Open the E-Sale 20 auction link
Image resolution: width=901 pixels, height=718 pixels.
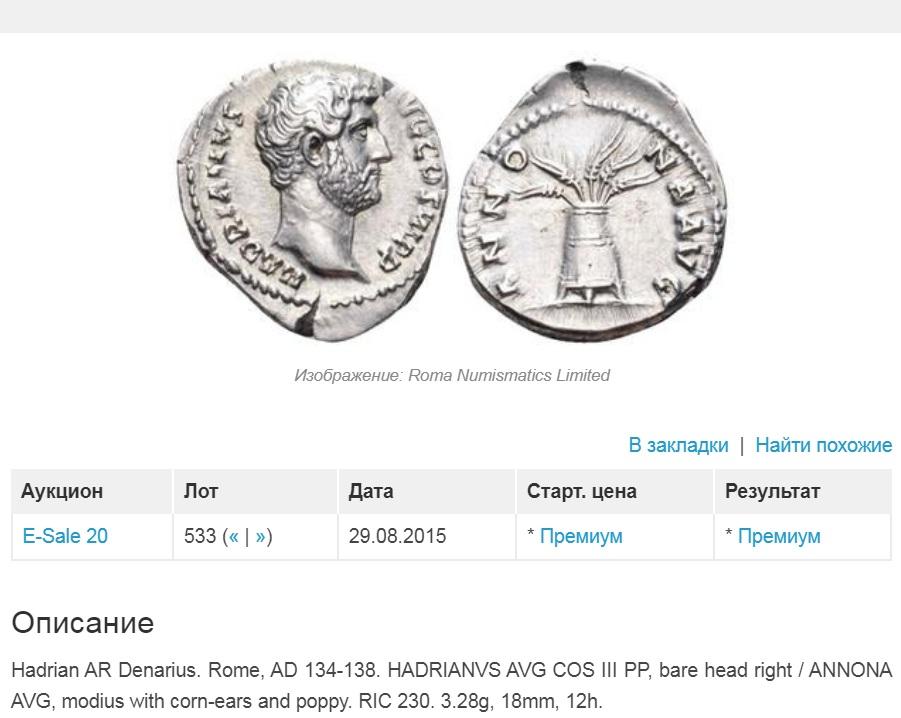click(65, 536)
